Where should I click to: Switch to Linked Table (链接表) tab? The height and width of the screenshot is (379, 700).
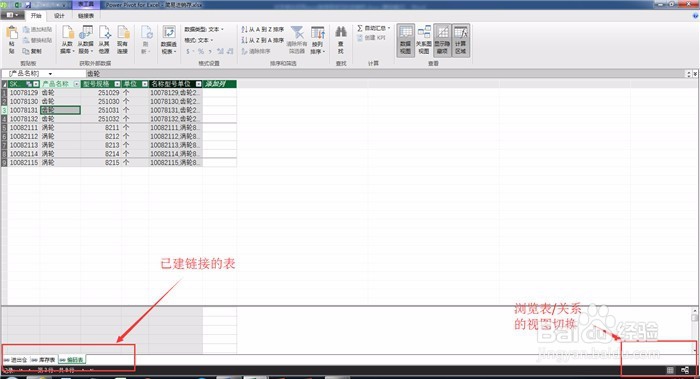[x=86, y=16]
